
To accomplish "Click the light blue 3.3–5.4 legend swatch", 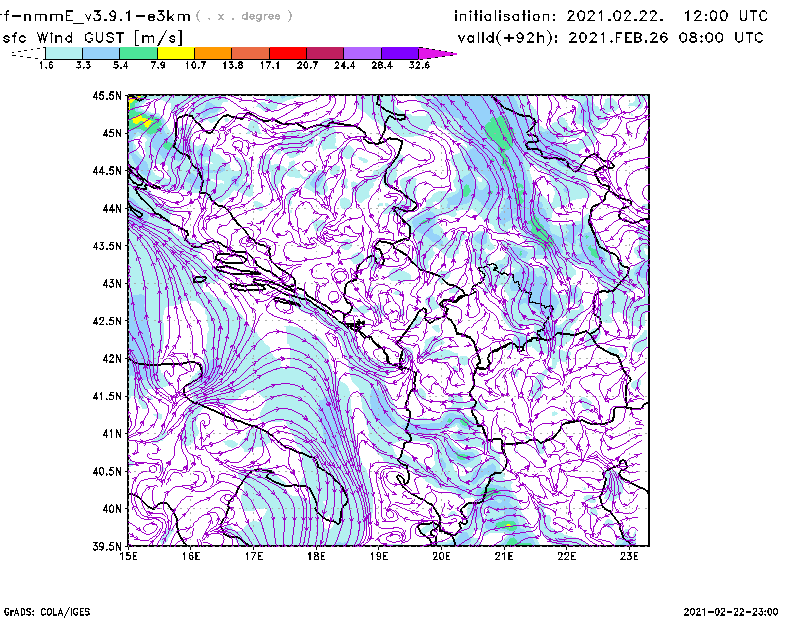I will [101, 53].
